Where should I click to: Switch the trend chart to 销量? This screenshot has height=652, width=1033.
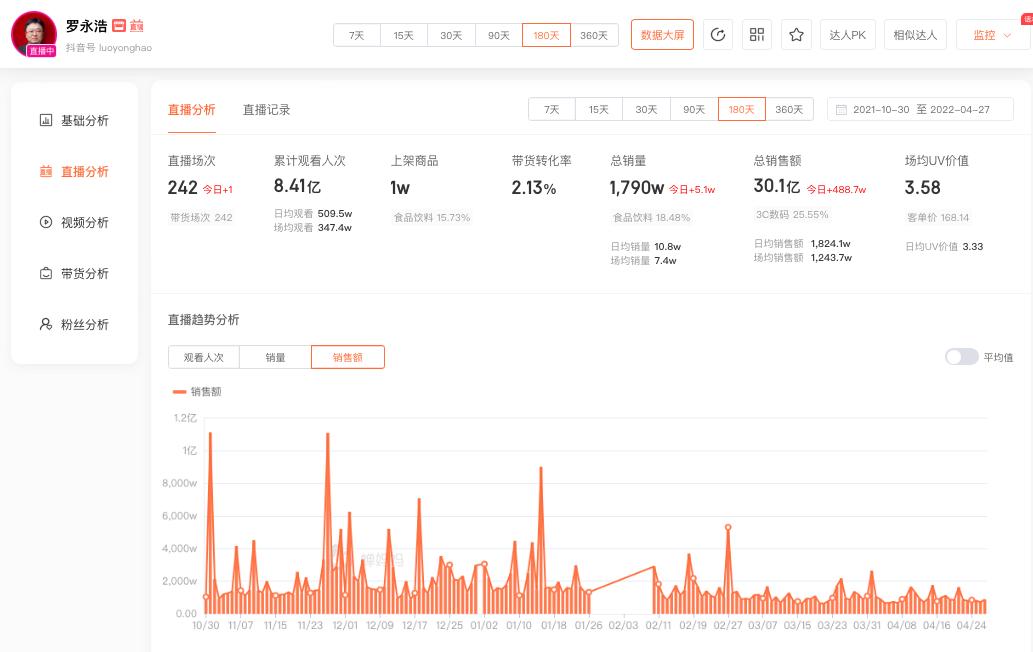(275, 357)
